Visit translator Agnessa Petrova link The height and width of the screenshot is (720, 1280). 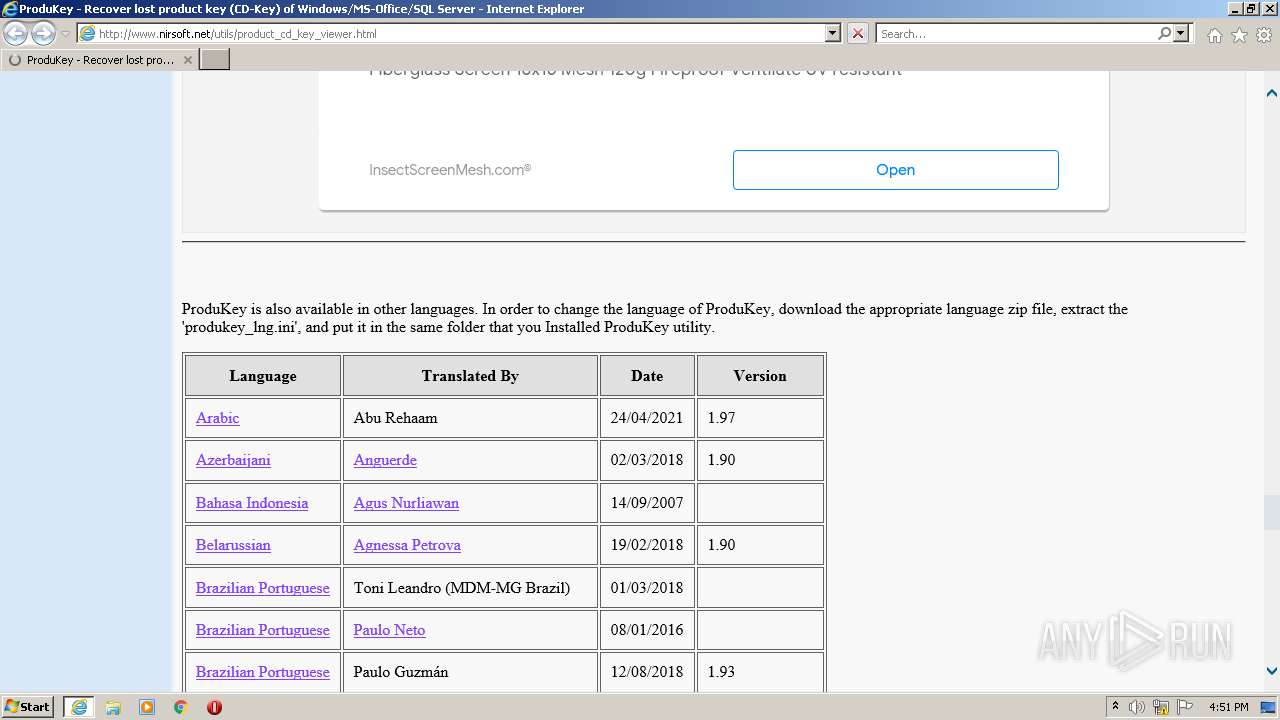tap(407, 545)
